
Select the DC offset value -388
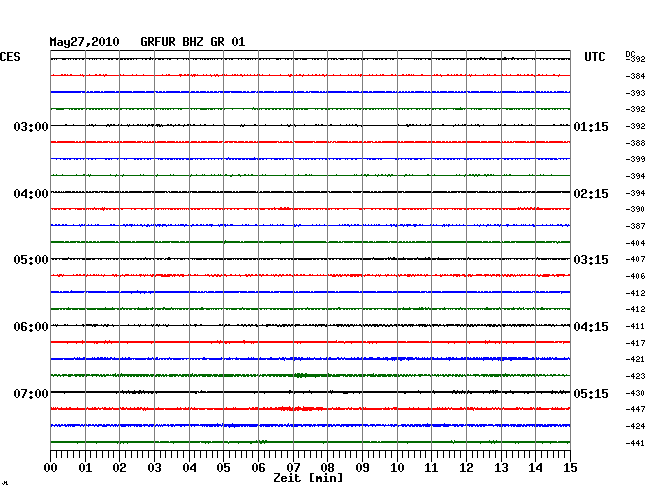[x=635, y=143]
